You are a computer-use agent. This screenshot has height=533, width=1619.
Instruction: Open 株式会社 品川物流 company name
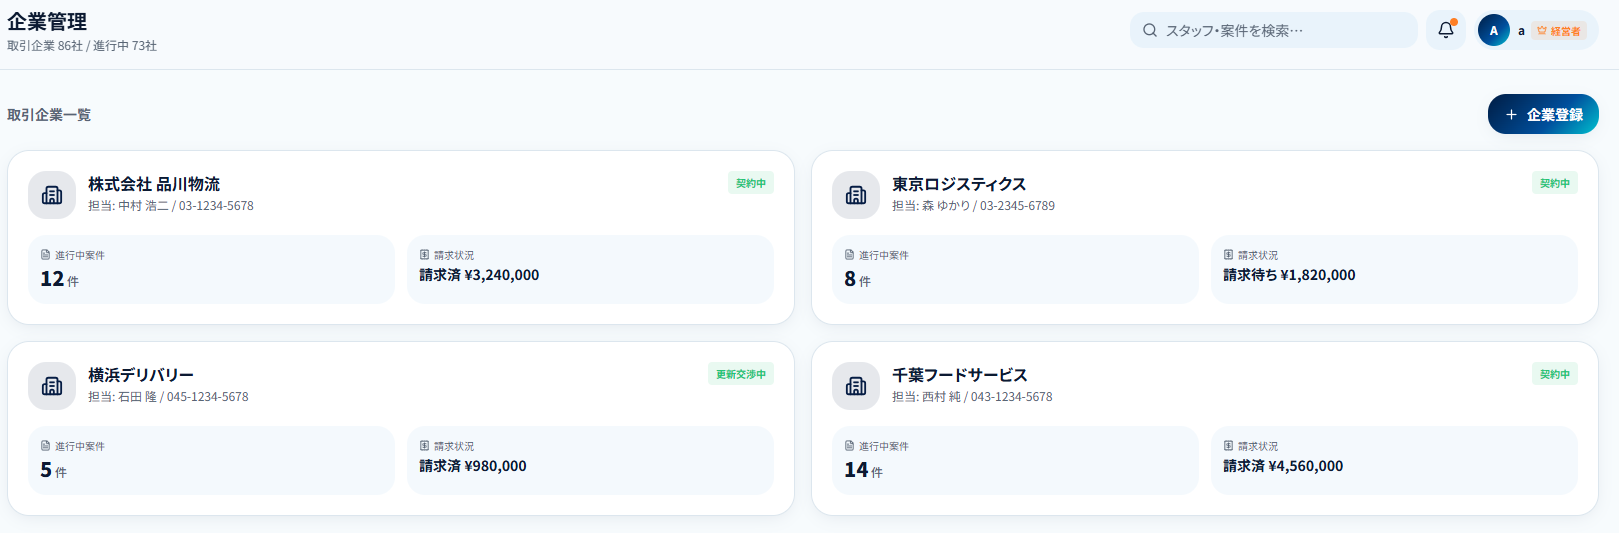pyautogui.click(x=154, y=184)
